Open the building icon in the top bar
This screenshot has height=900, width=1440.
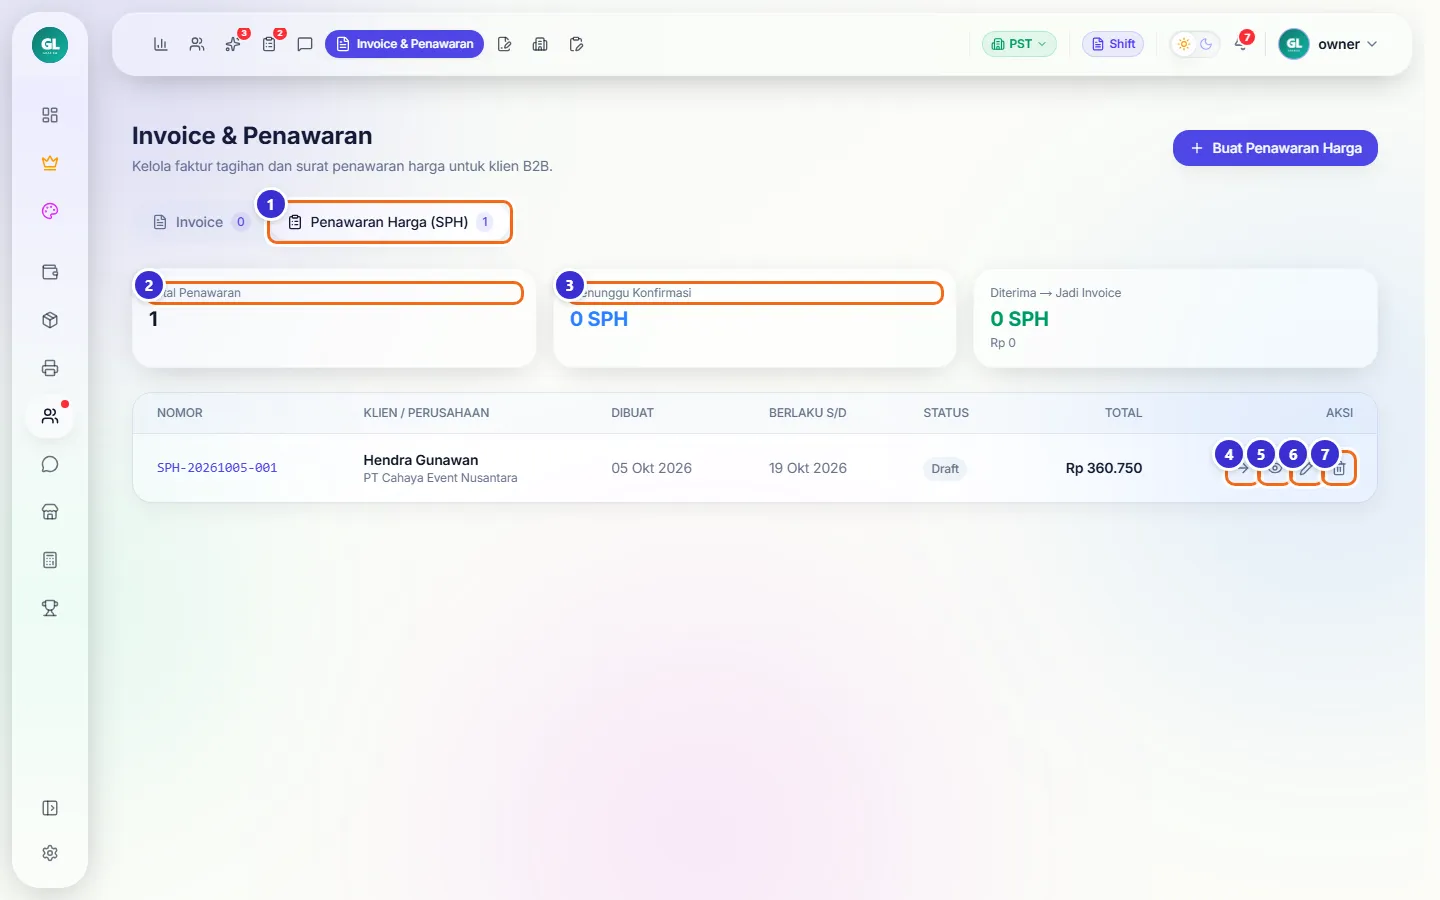click(x=540, y=44)
